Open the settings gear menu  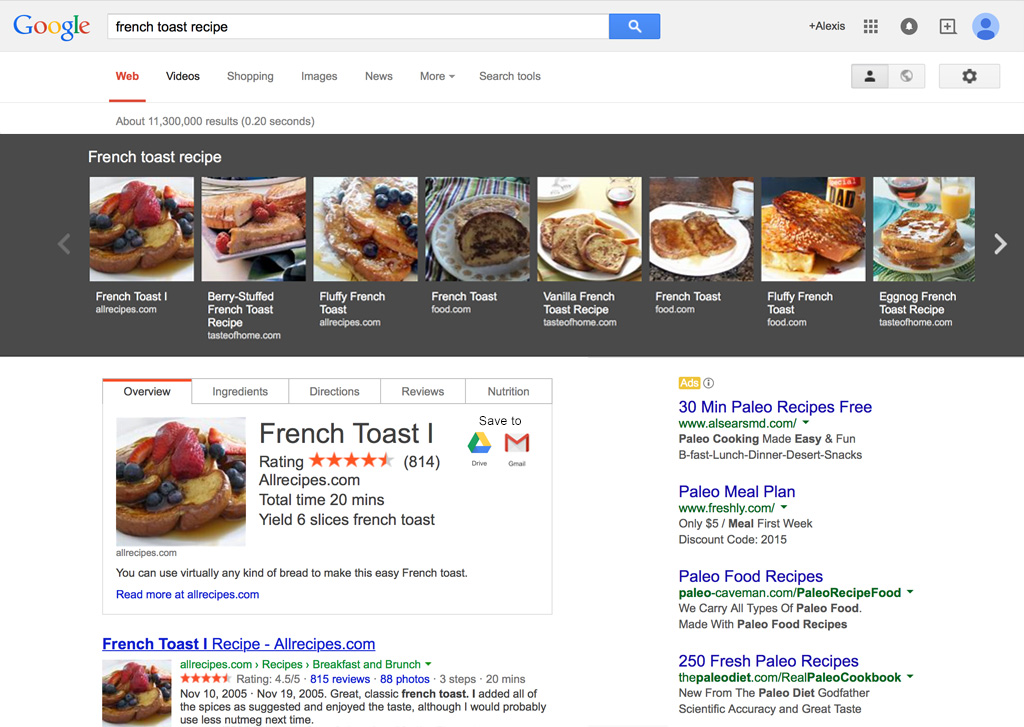[969, 76]
